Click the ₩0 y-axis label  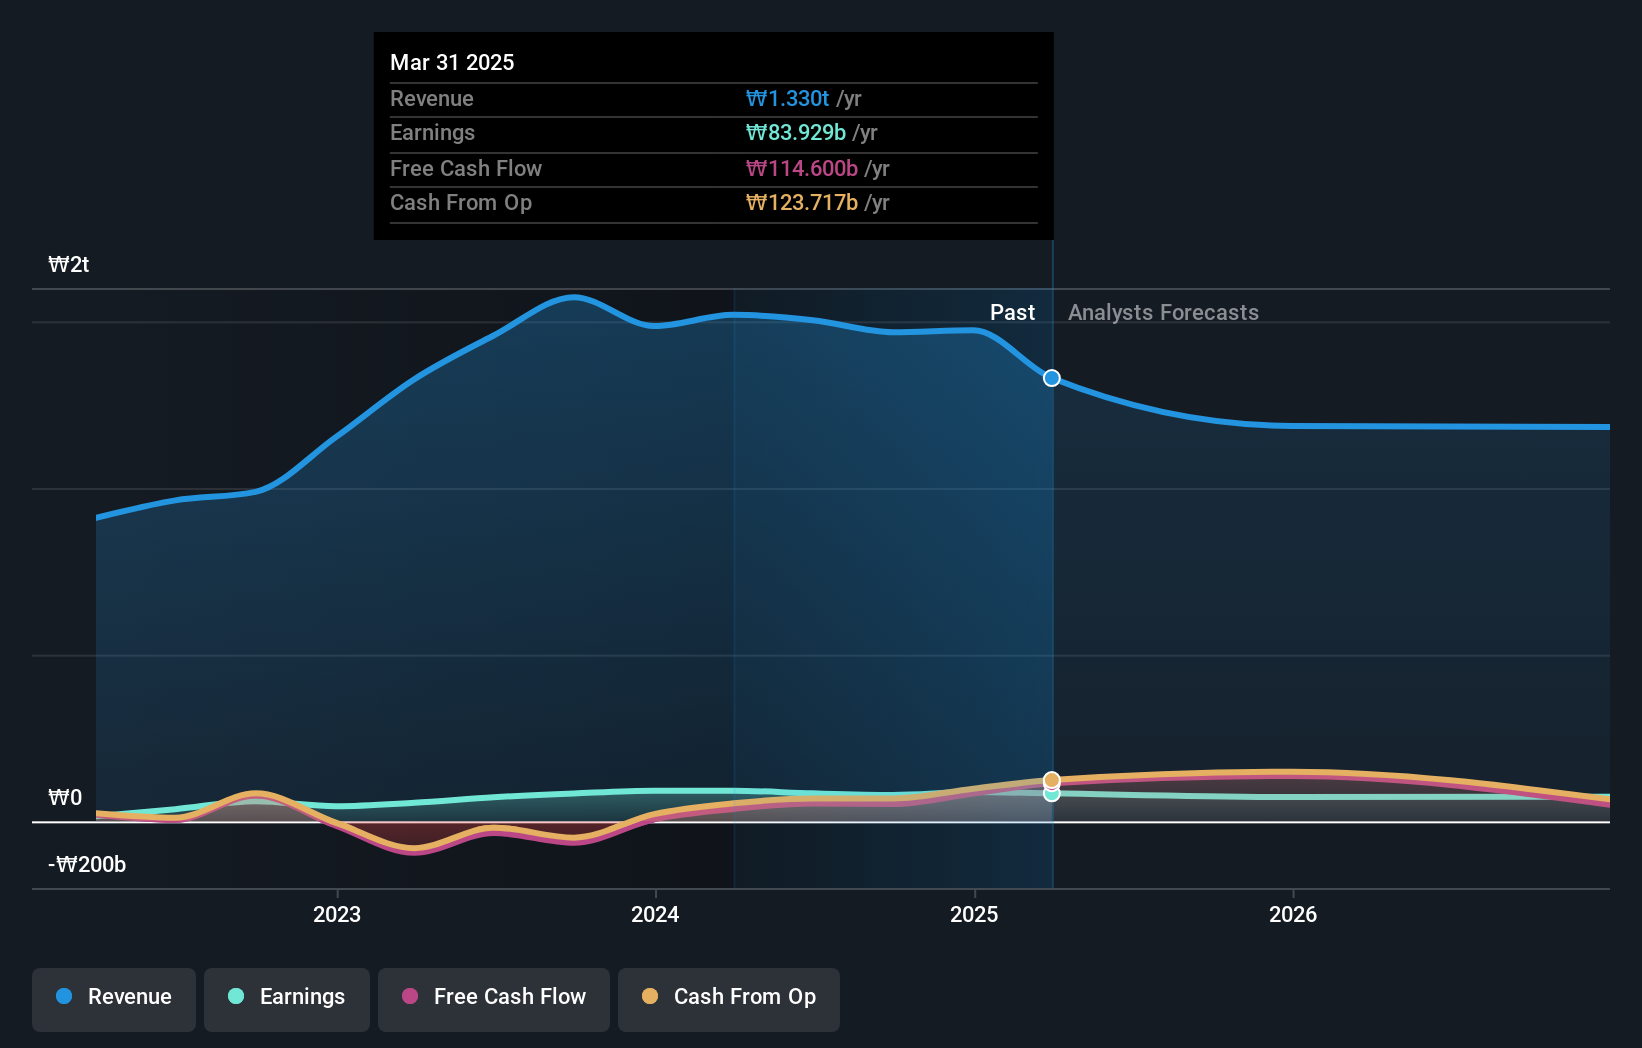[65, 797]
